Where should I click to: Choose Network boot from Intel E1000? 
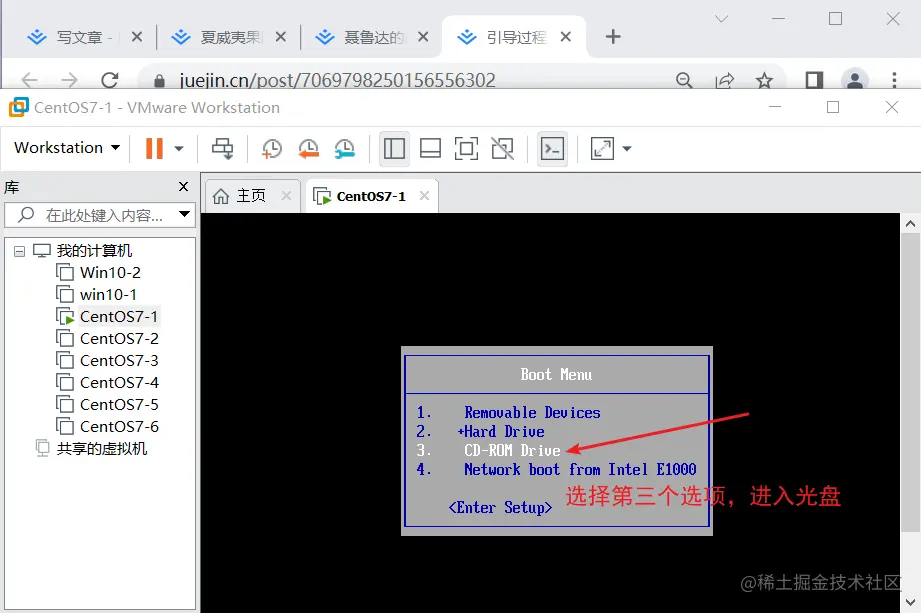click(580, 469)
